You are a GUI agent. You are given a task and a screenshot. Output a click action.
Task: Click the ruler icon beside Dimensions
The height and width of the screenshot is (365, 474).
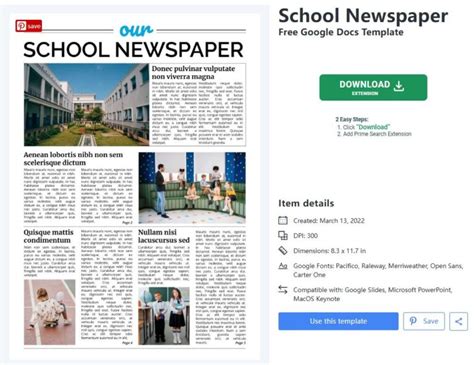tap(283, 250)
